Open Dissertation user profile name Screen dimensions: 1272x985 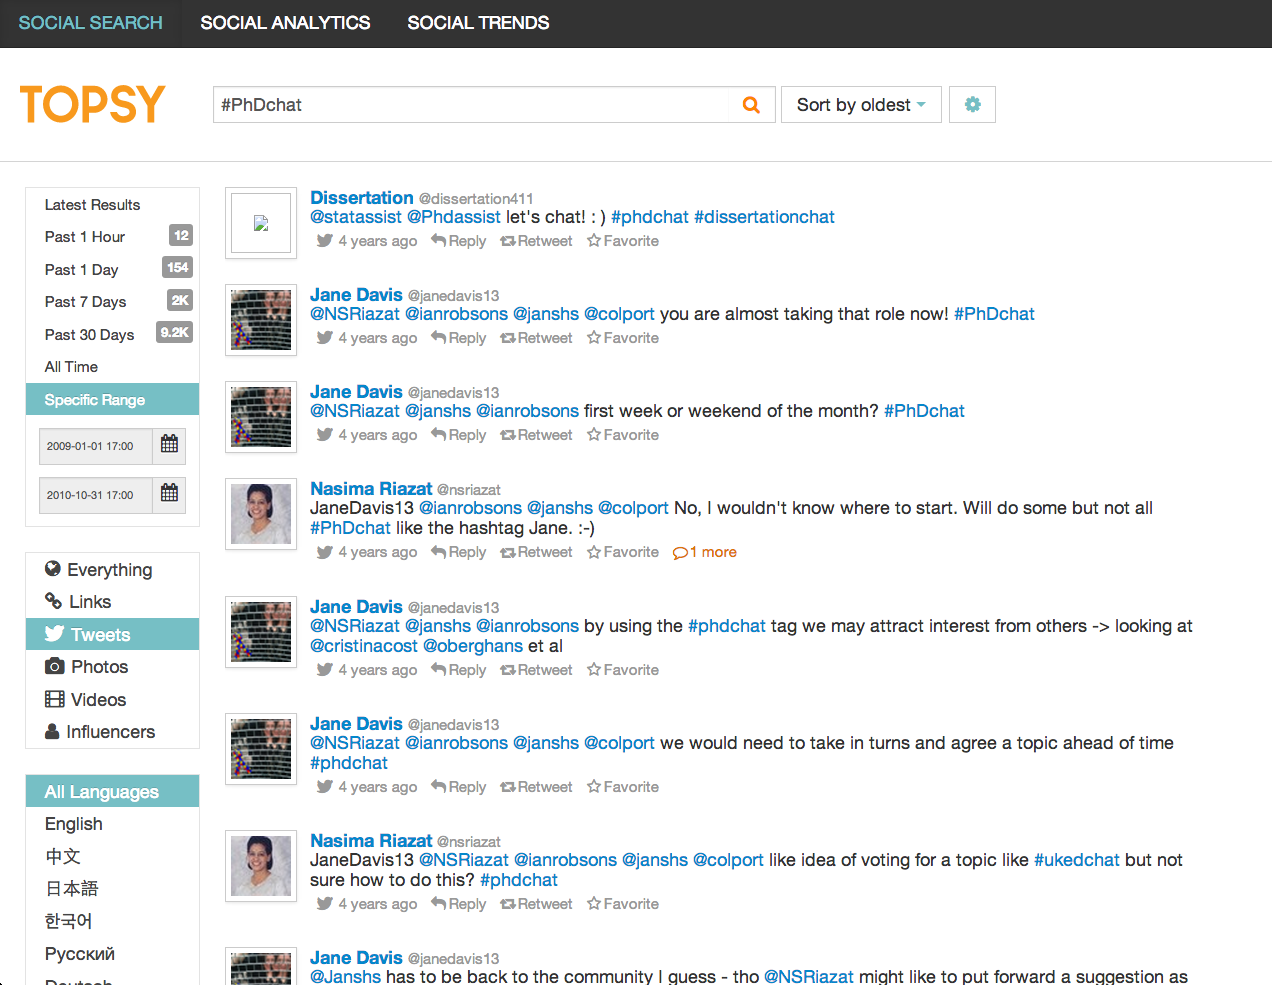tap(361, 198)
